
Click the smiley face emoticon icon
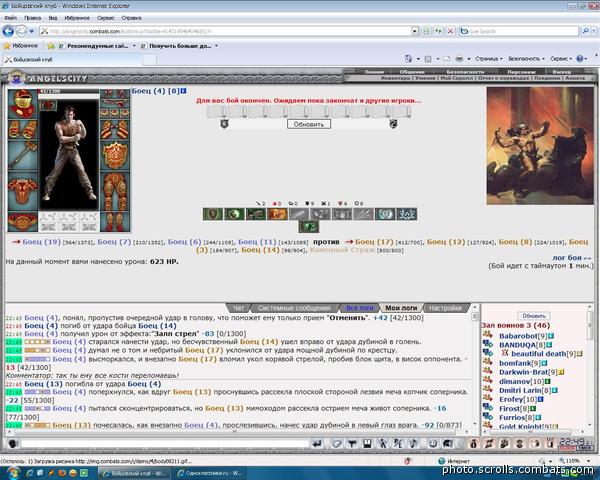pyautogui.click(x=433, y=444)
